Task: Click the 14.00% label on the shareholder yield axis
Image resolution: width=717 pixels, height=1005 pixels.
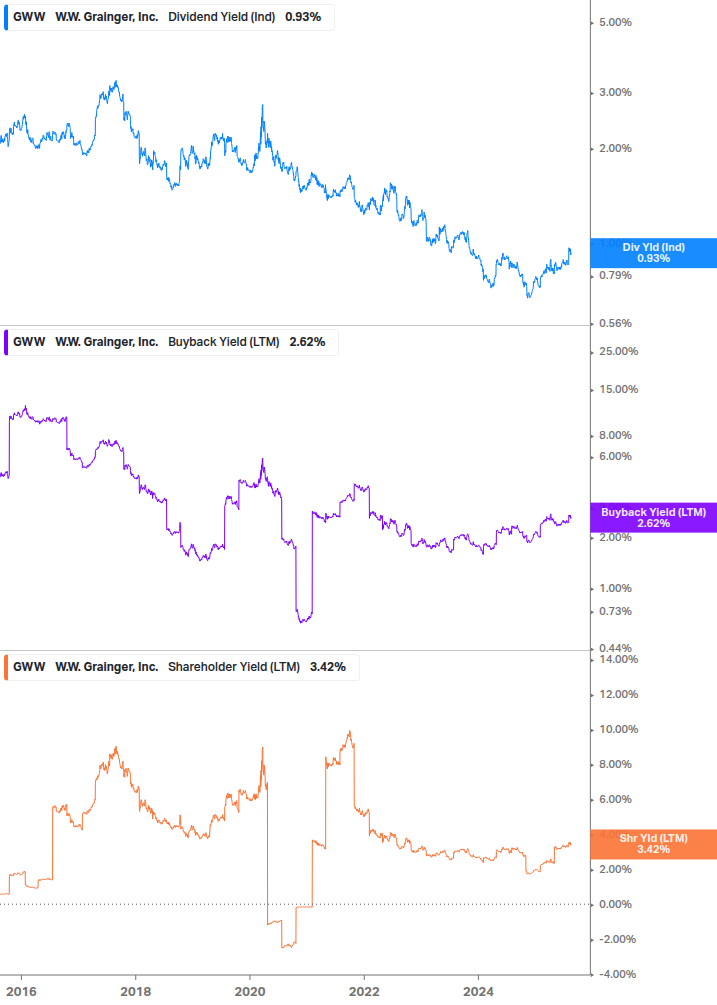Action: click(x=618, y=659)
